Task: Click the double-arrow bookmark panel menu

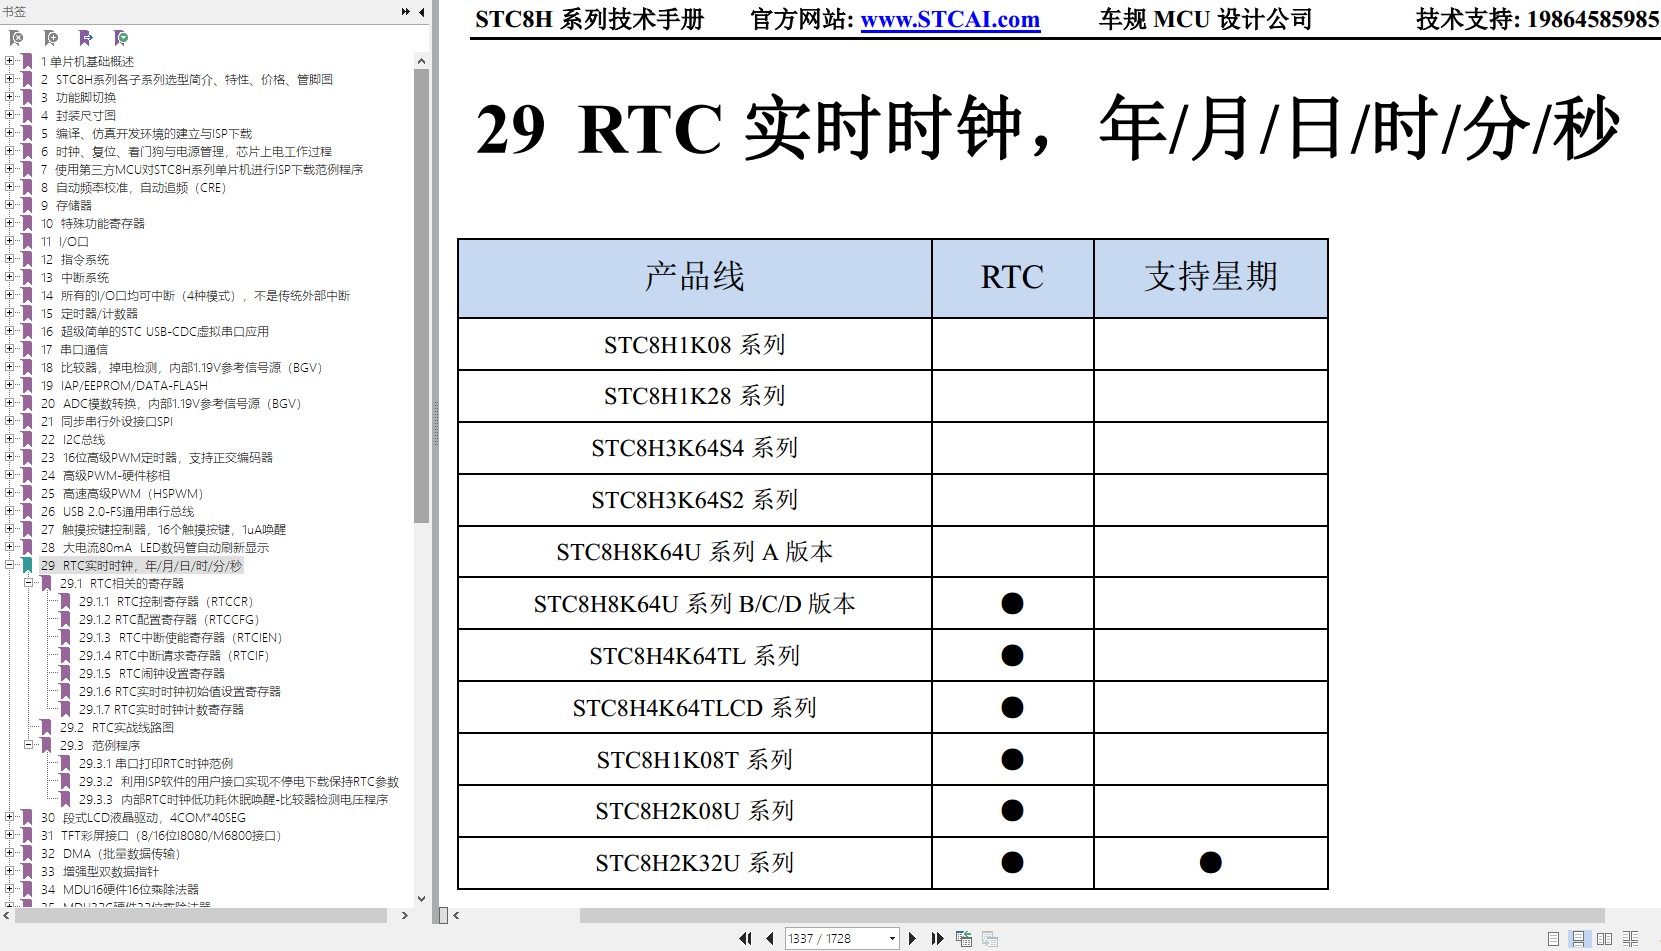Action: pos(405,12)
